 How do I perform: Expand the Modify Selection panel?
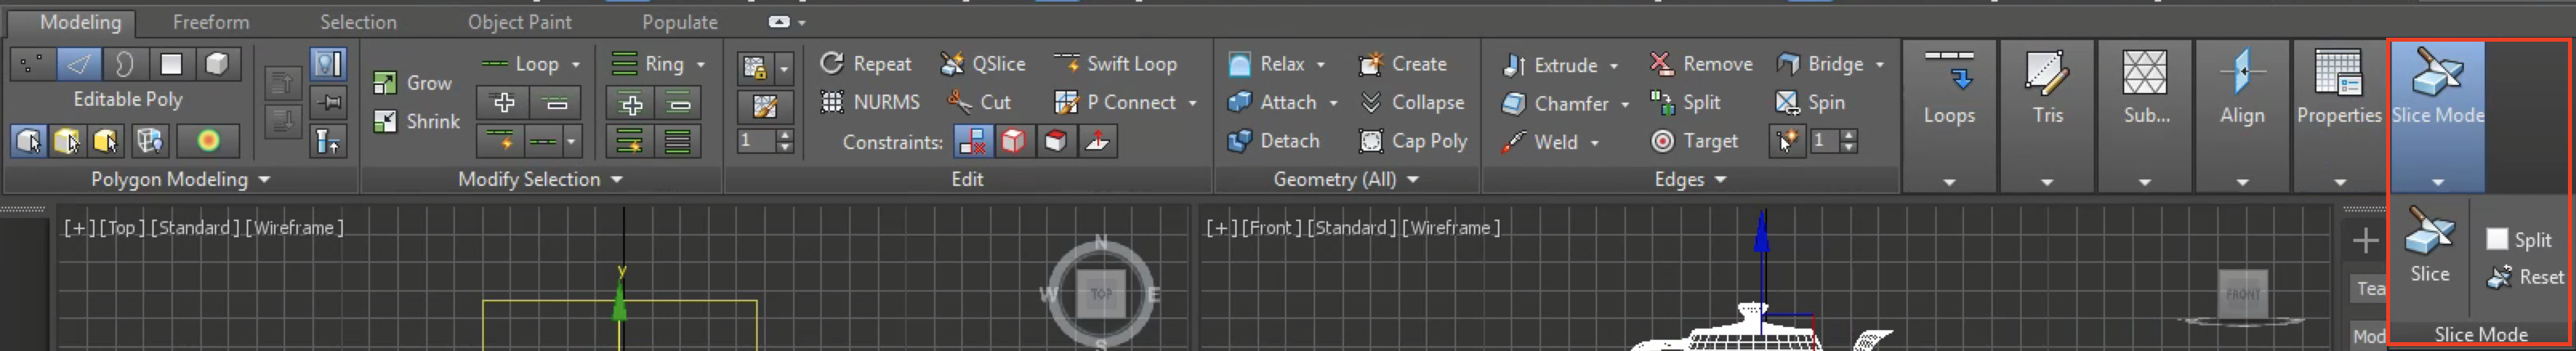click(540, 180)
